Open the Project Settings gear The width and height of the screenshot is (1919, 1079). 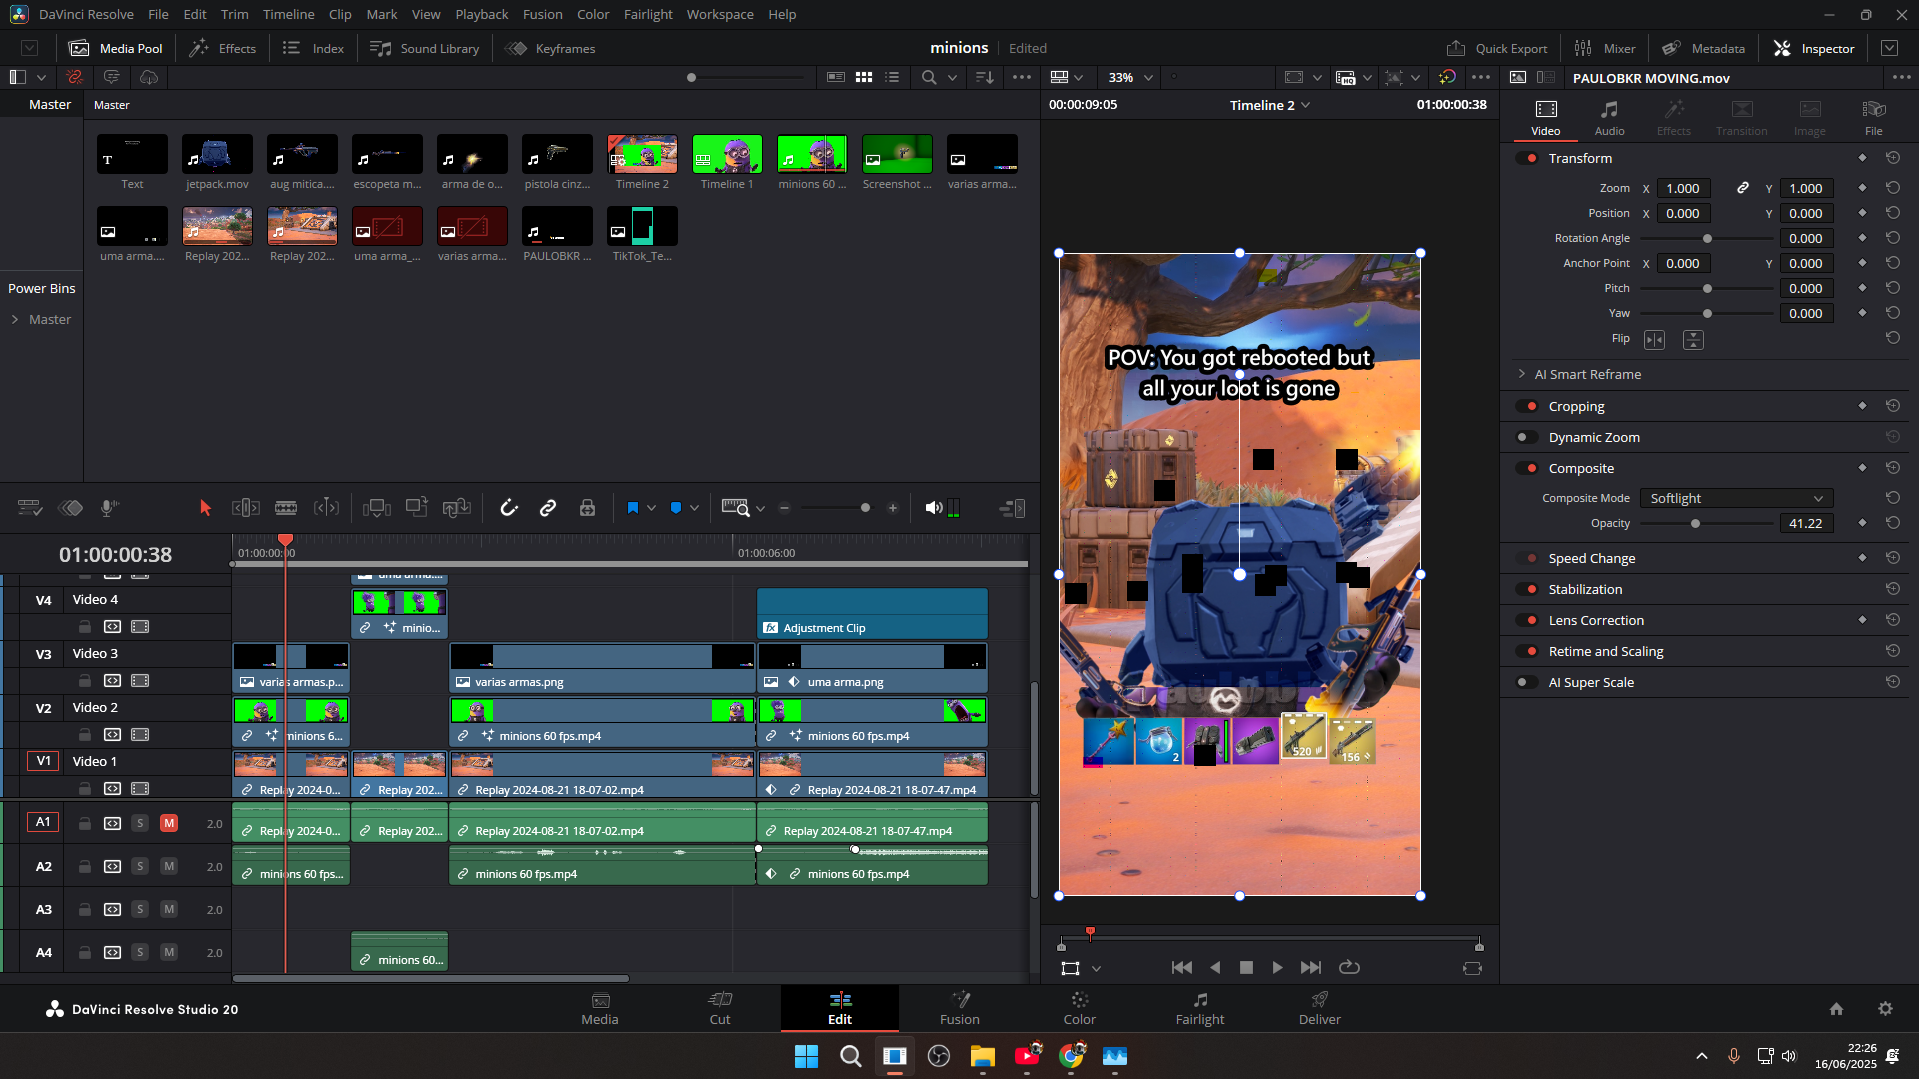pos(1885,1009)
